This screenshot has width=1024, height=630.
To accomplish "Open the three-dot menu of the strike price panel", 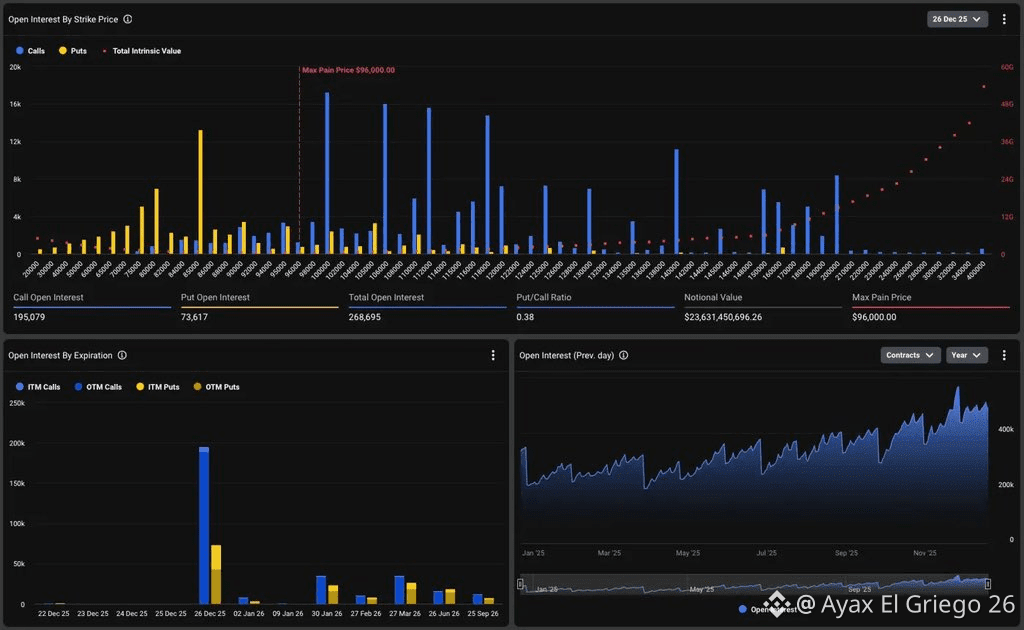I will (x=1004, y=19).
